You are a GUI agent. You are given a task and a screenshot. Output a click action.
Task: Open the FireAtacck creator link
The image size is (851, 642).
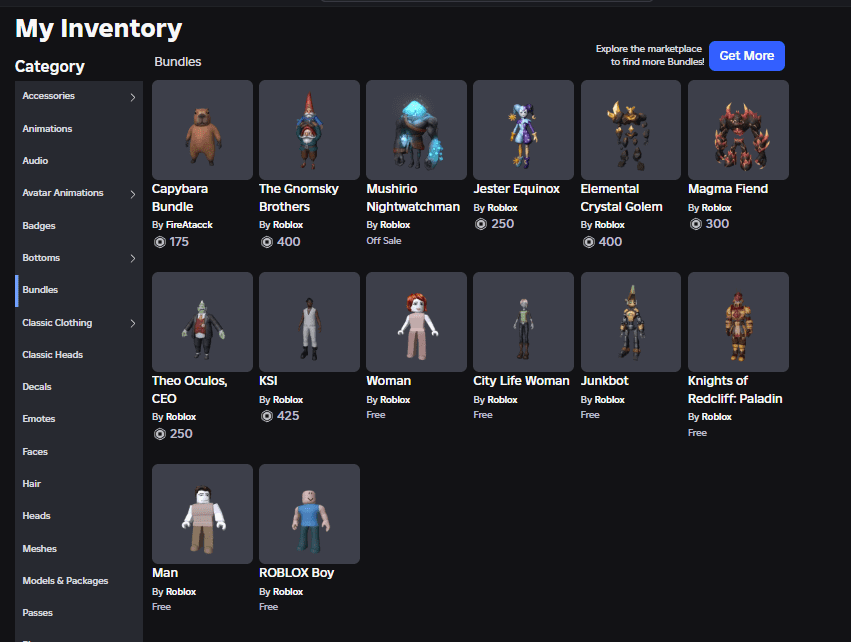coord(189,225)
